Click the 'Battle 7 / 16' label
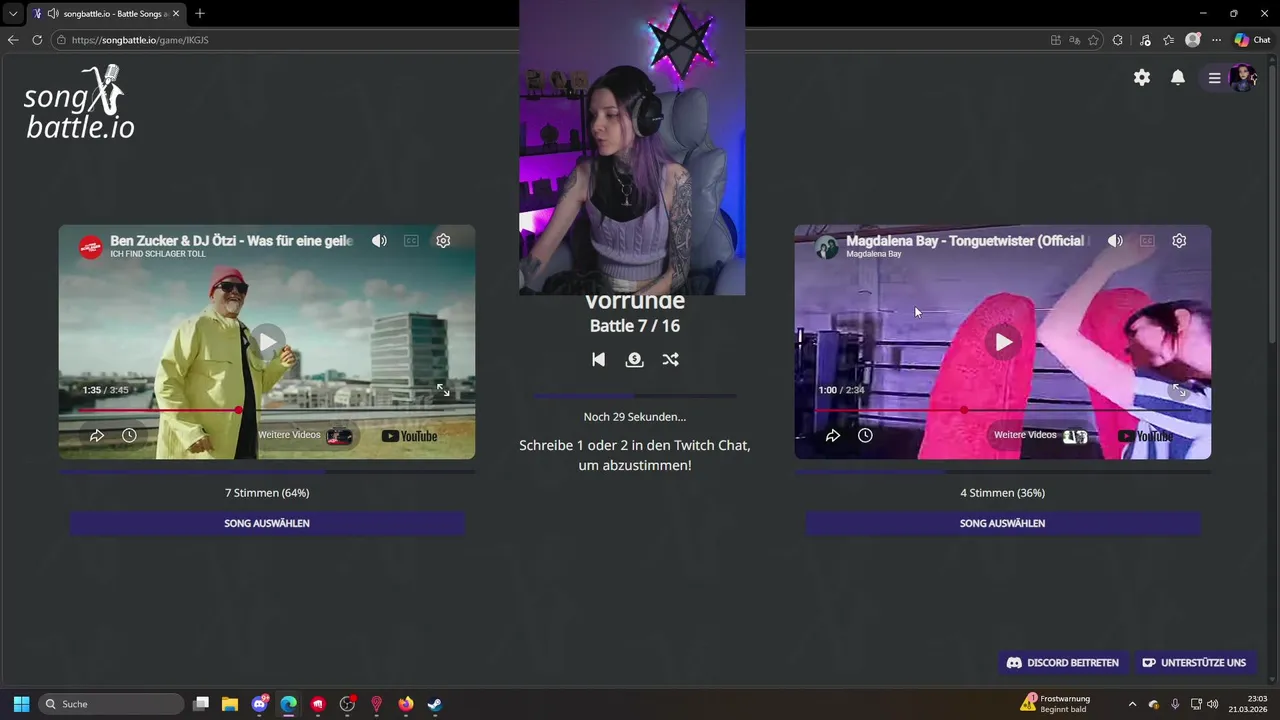 click(x=635, y=326)
